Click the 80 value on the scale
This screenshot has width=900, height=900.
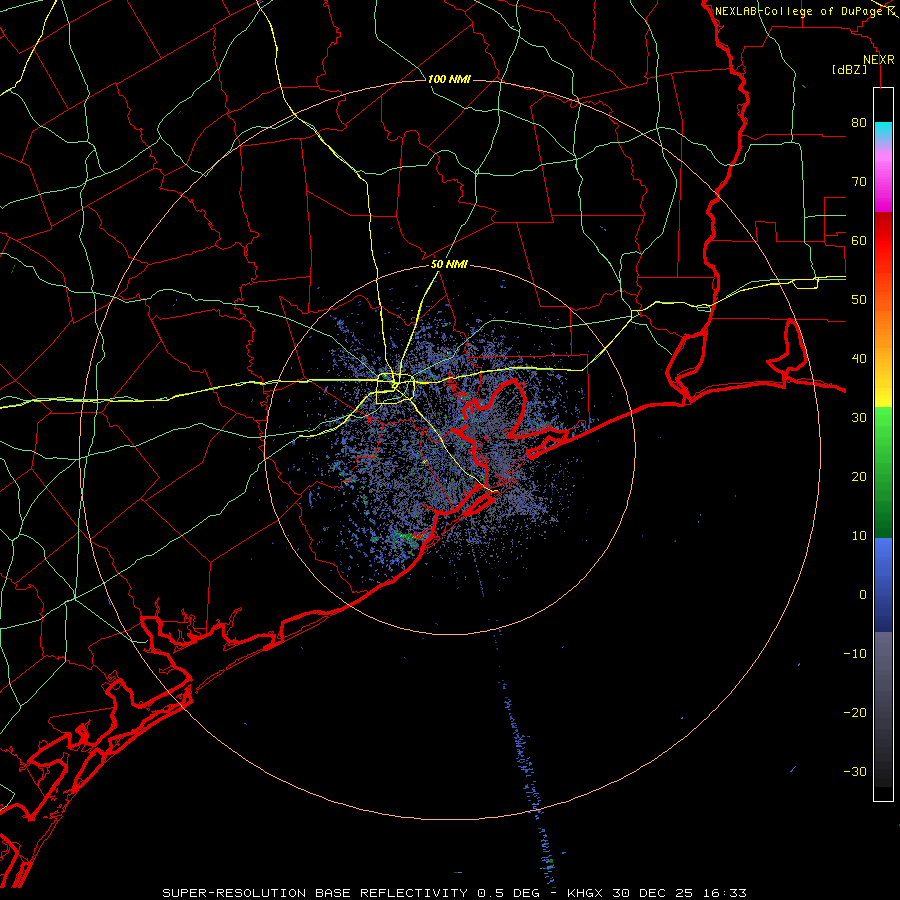pyautogui.click(x=859, y=123)
